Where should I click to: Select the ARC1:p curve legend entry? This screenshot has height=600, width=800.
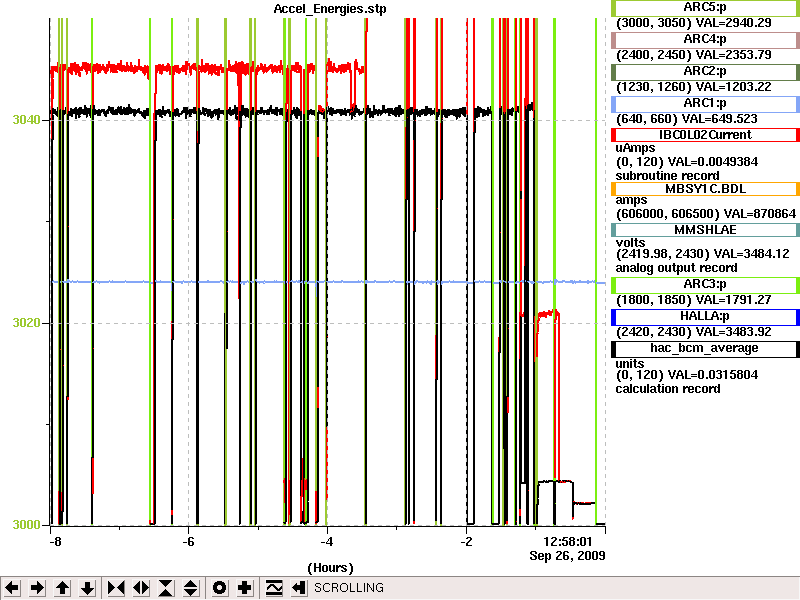tap(705, 104)
